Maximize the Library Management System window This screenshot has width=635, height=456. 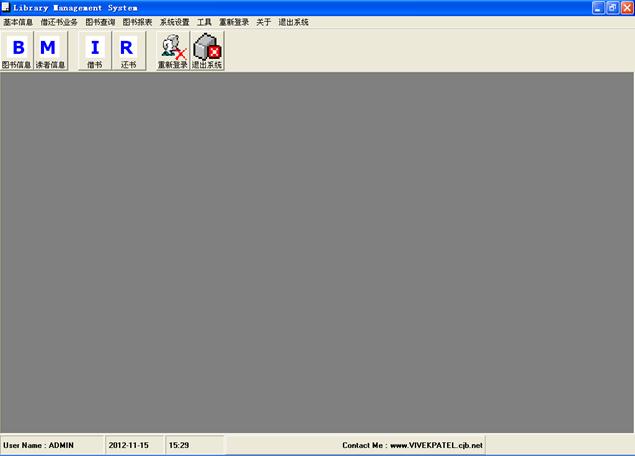click(612, 7)
